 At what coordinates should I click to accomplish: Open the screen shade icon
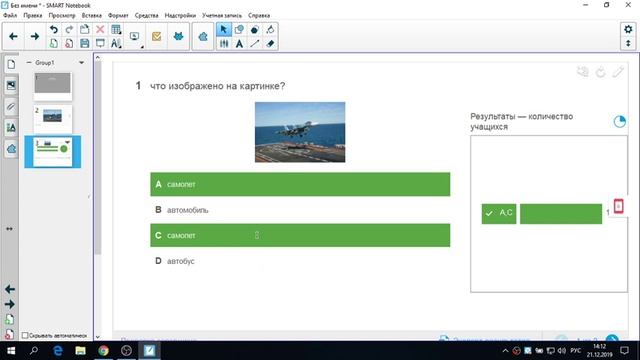coord(100,43)
